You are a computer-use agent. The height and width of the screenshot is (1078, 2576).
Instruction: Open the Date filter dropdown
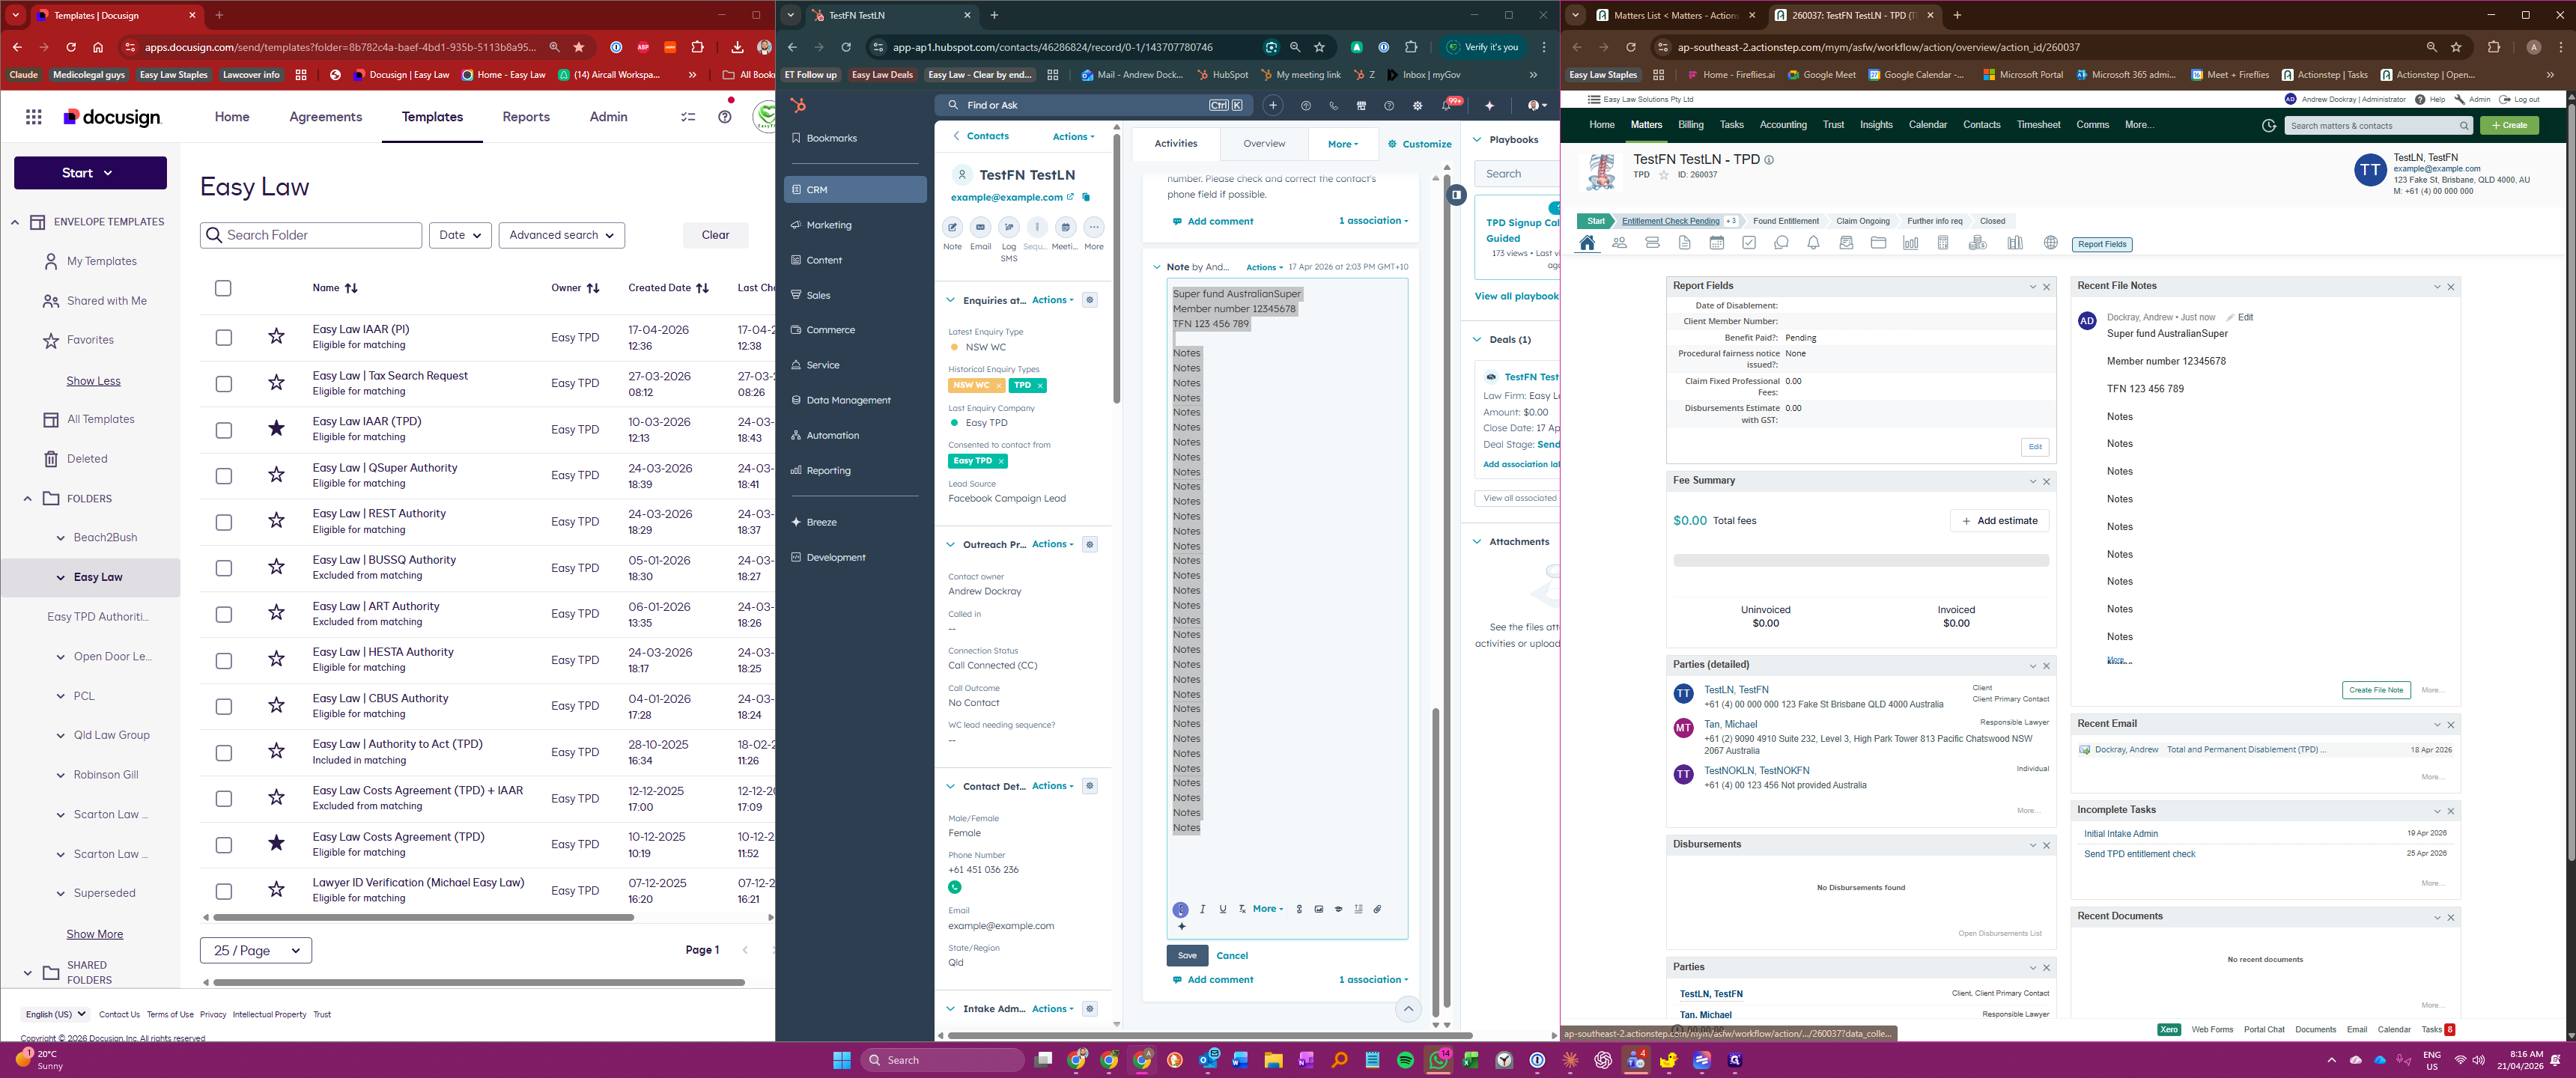tap(460, 235)
